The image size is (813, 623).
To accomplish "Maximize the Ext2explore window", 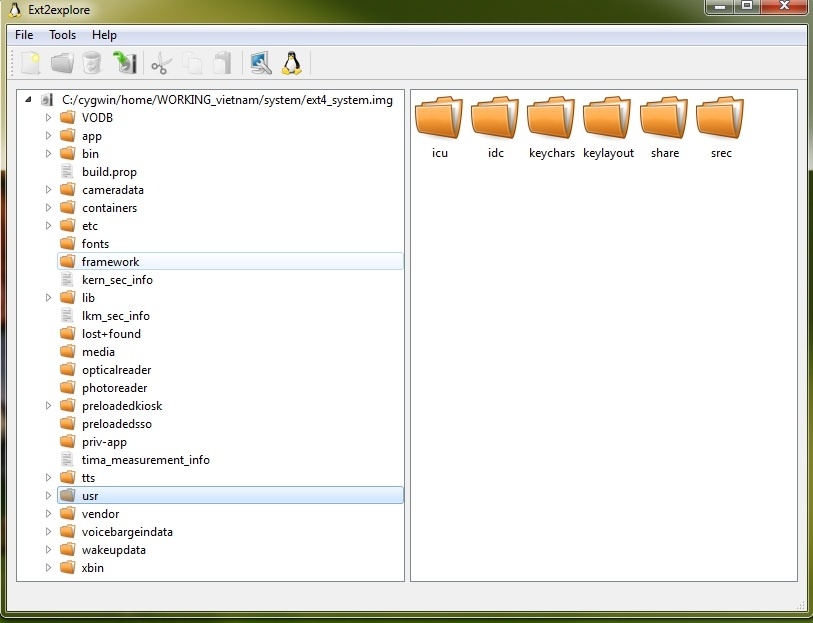I will [x=747, y=6].
